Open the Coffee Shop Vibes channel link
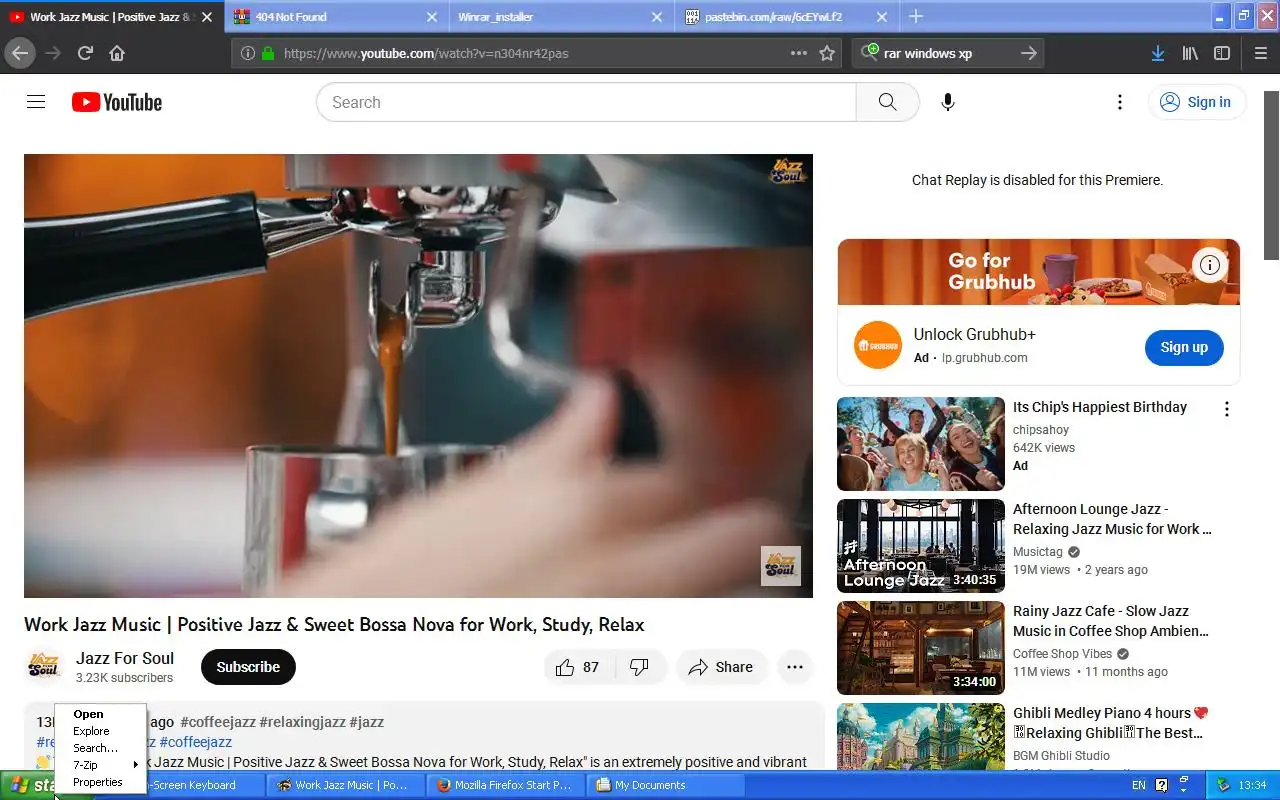The image size is (1280, 800). [1062, 654]
